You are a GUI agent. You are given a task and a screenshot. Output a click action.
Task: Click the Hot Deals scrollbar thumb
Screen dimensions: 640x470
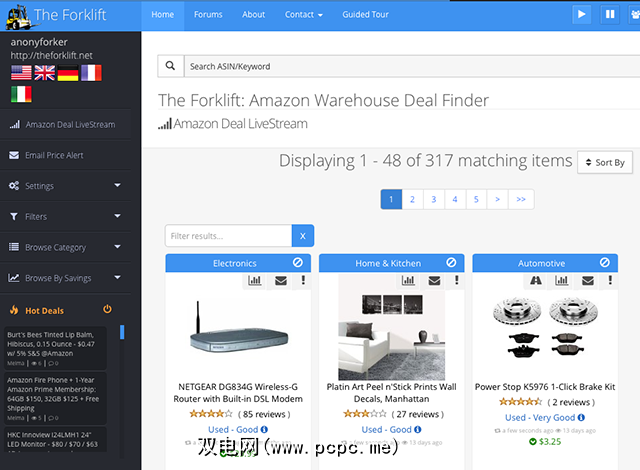(x=122, y=332)
